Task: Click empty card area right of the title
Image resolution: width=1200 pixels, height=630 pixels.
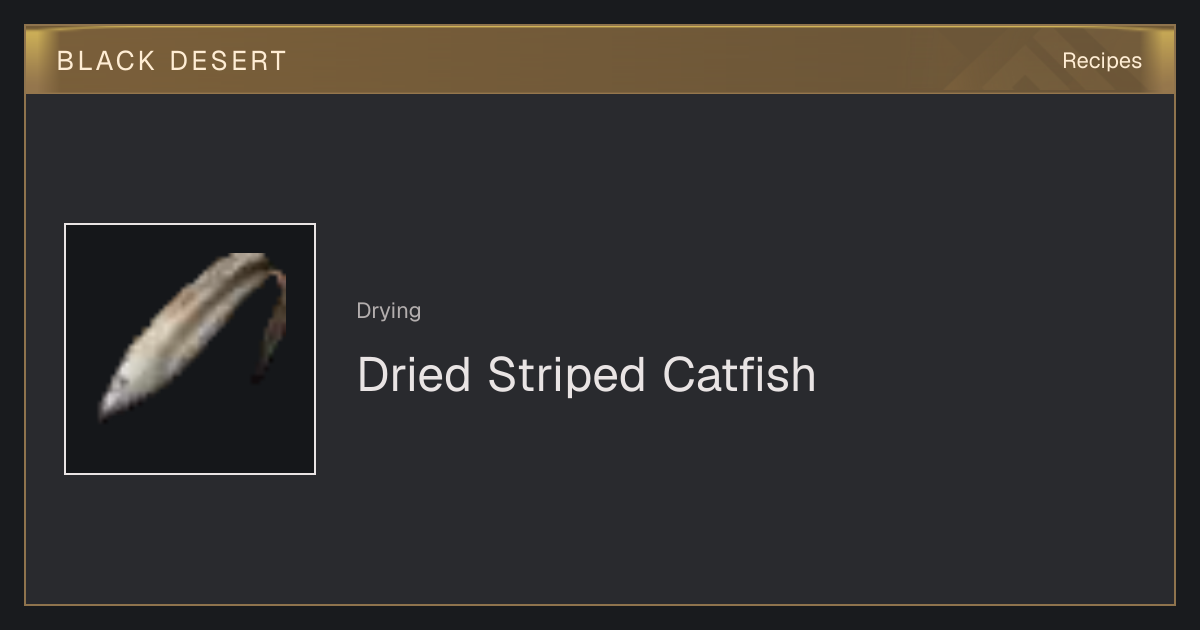Action: coord(990,375)
